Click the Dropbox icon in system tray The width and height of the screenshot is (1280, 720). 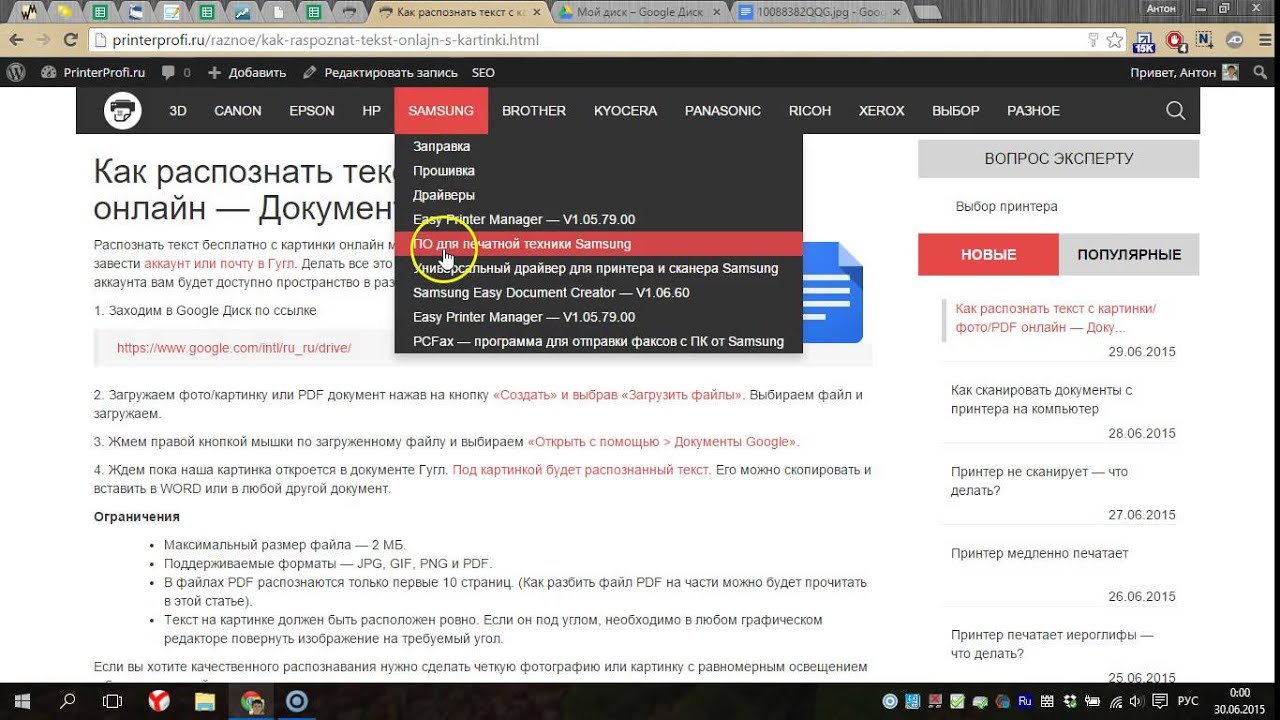point(1071,702)
